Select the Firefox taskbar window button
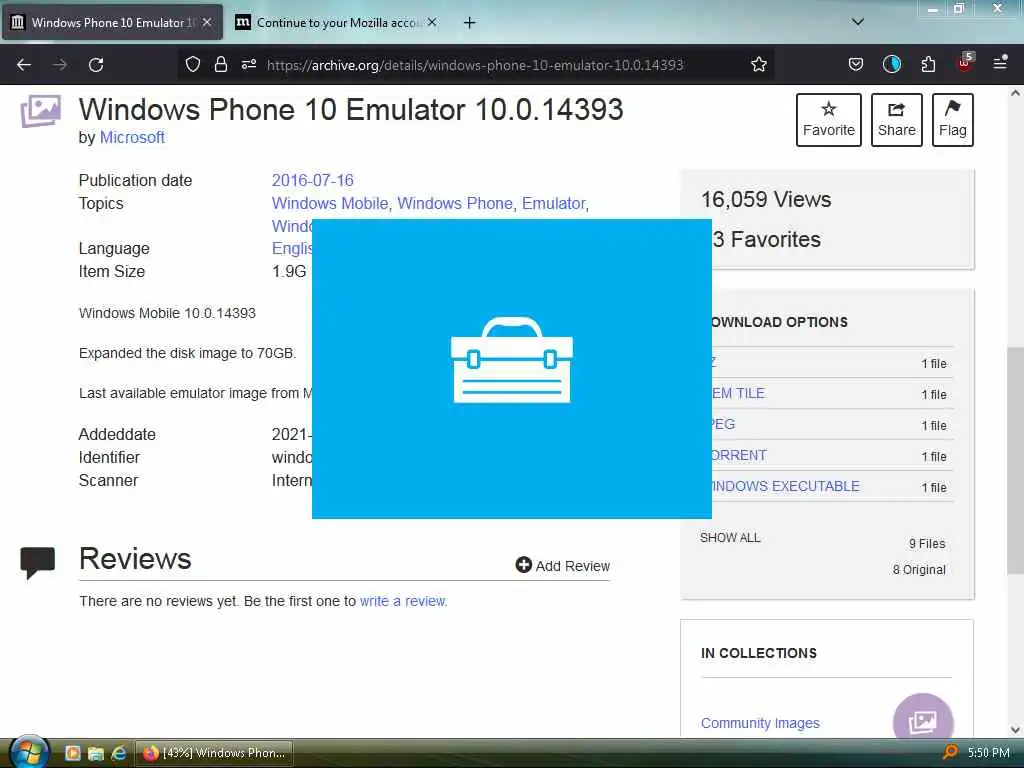 pyautogui.click(x=214, y=753)
